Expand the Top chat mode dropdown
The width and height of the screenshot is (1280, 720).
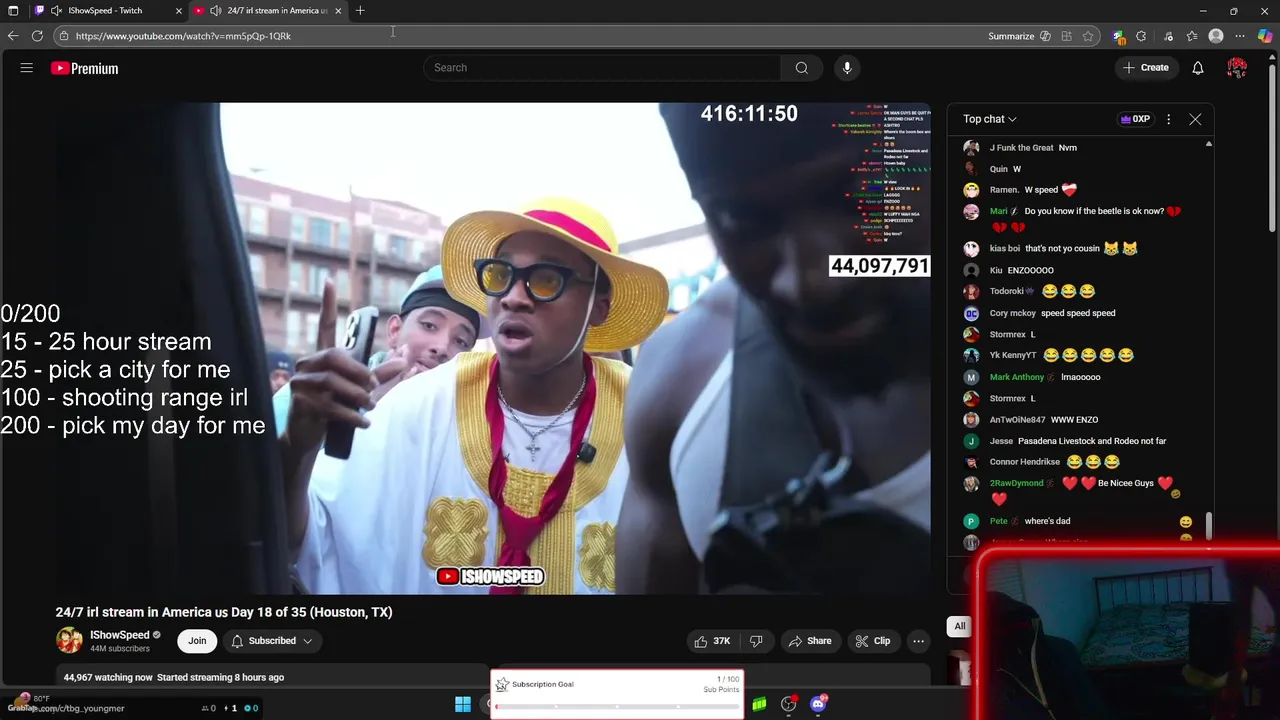pyautogui.click(x=990, y=119)
